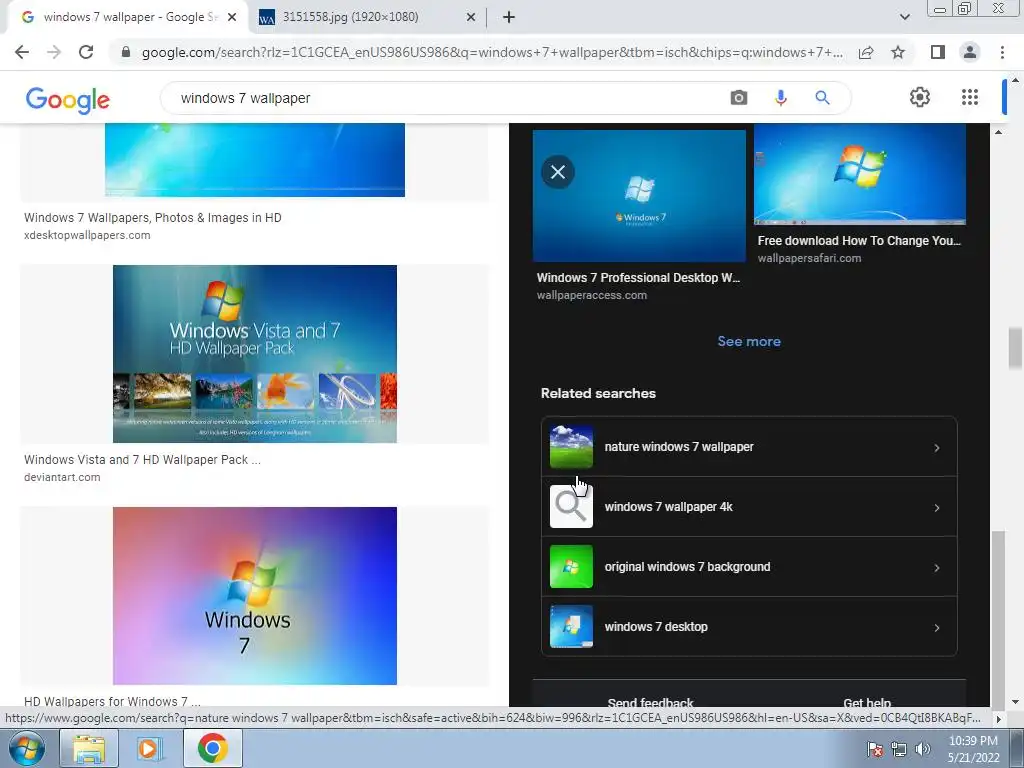Open windows 7 desktop related search
Viewport: 1024px width, 768px height.
coord(749,627)
